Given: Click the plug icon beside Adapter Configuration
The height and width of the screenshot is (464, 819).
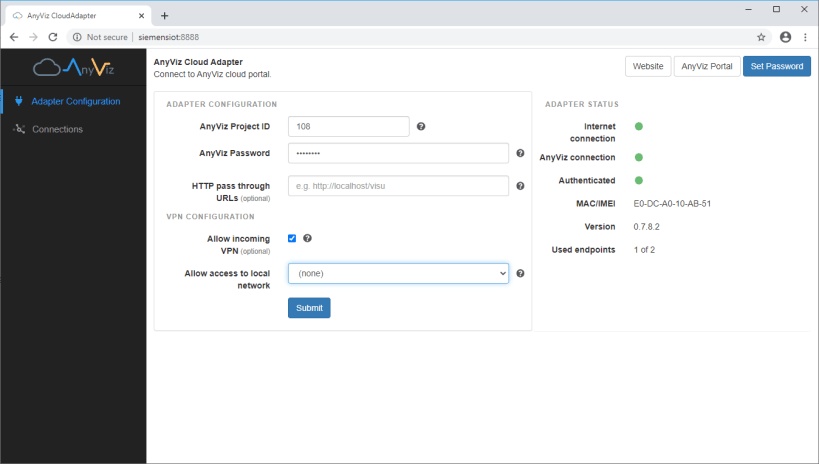Looking at the screenshot, I should point(19,101).
